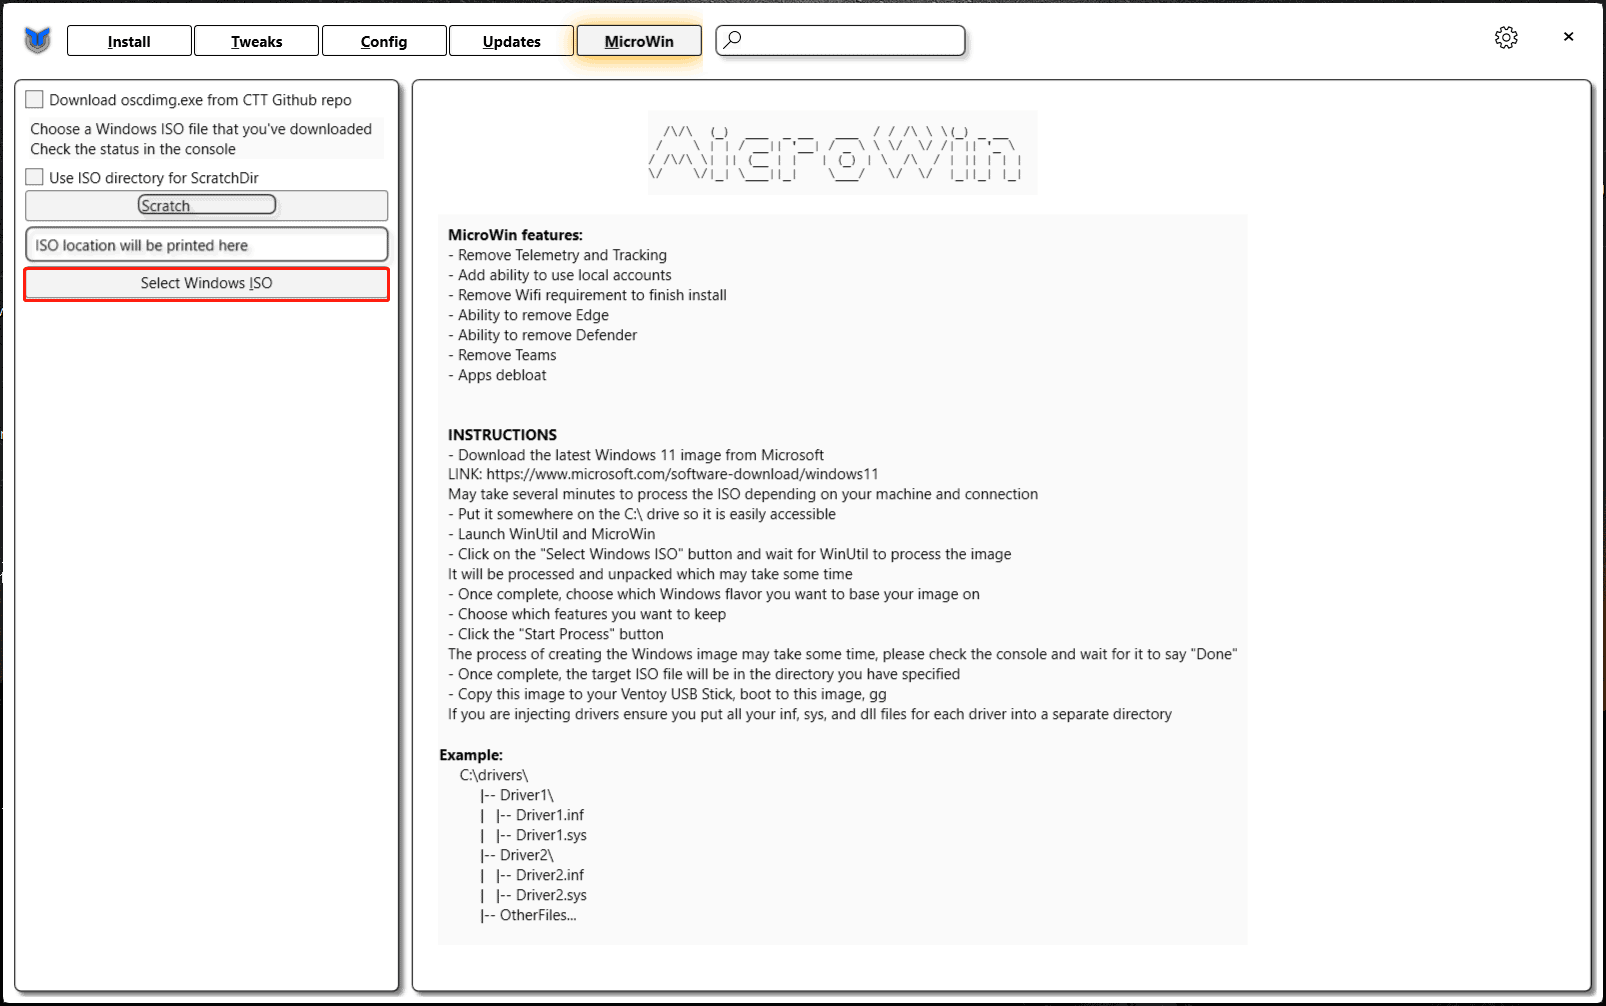Click 'Click the "Start Process" button' instruction

tap(556, 634)
